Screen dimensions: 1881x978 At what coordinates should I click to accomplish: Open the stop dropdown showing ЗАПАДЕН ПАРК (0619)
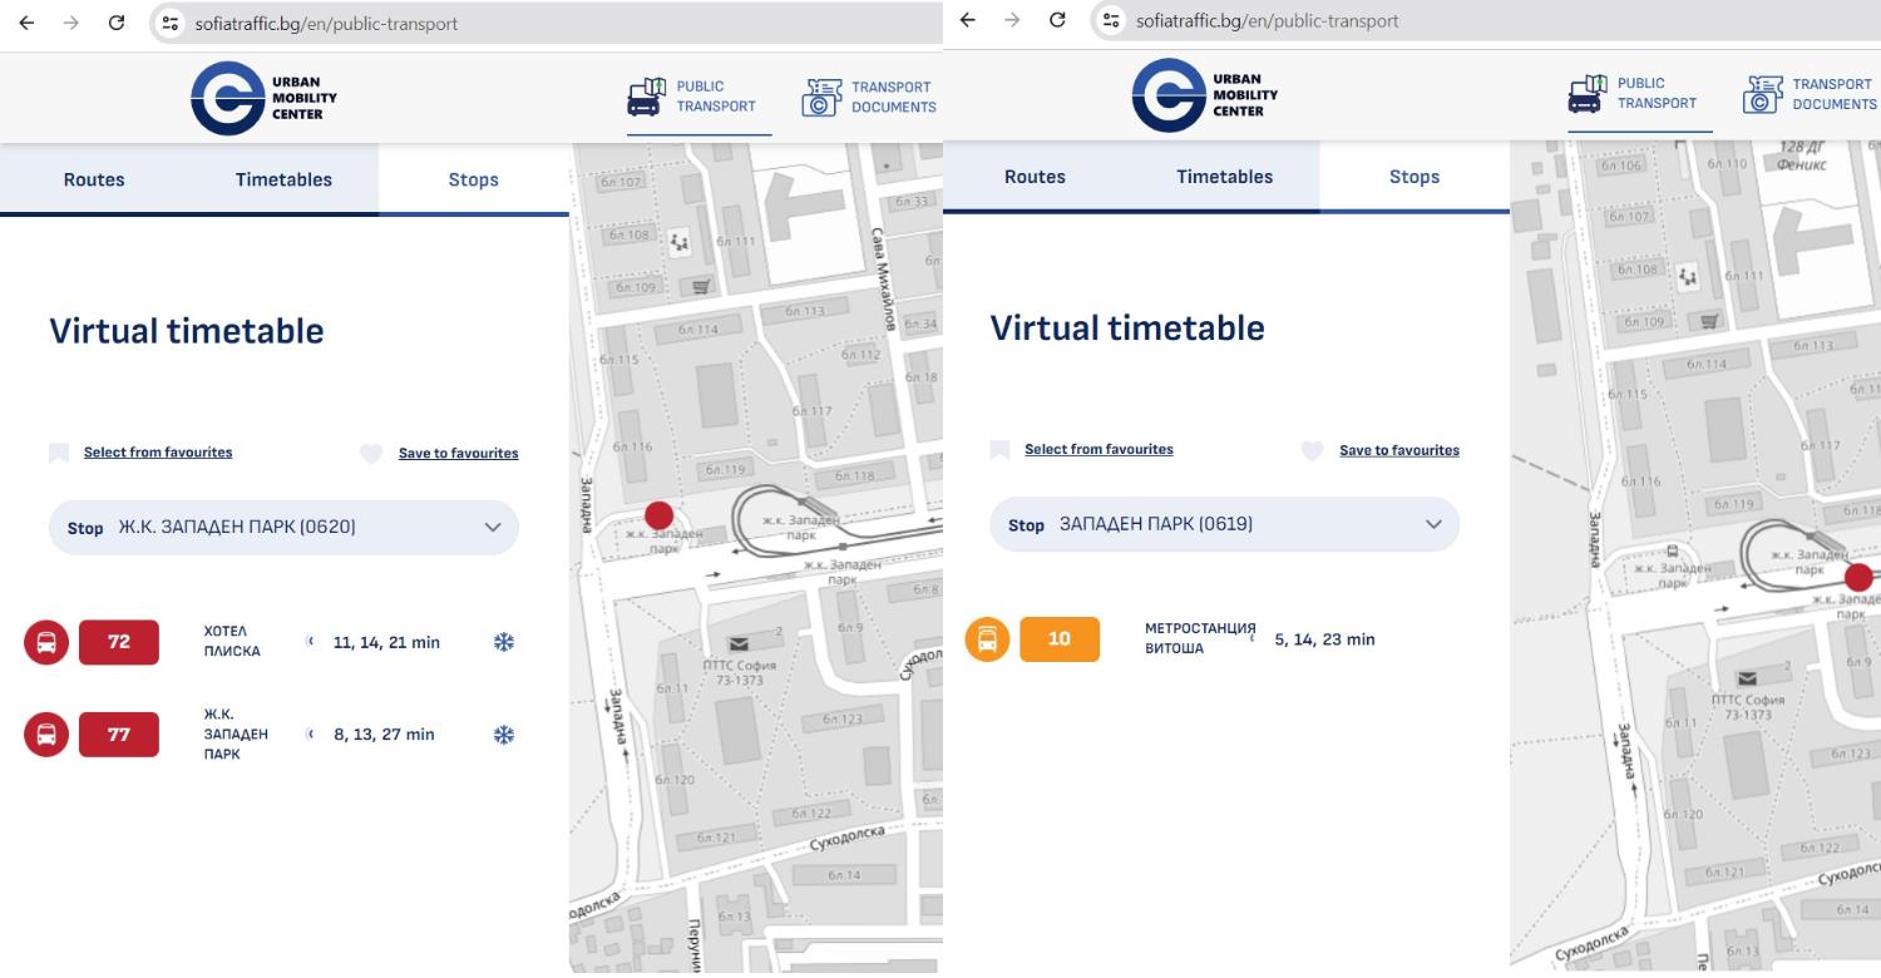pyautogui.click(x=1225, y=524)
